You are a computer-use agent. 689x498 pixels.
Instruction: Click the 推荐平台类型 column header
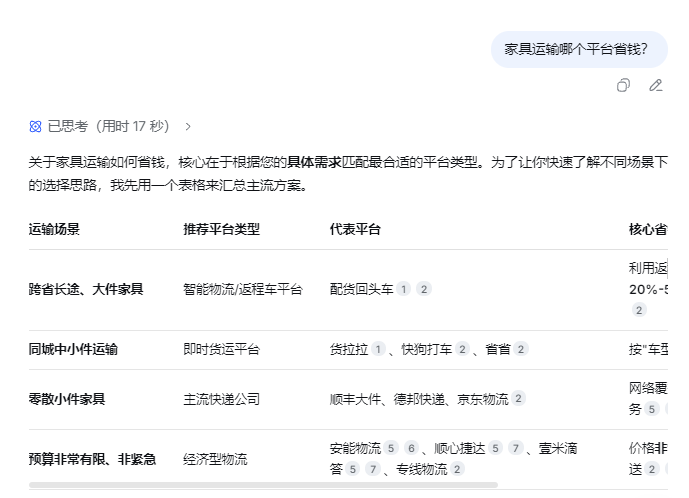[x=221, y=229]
